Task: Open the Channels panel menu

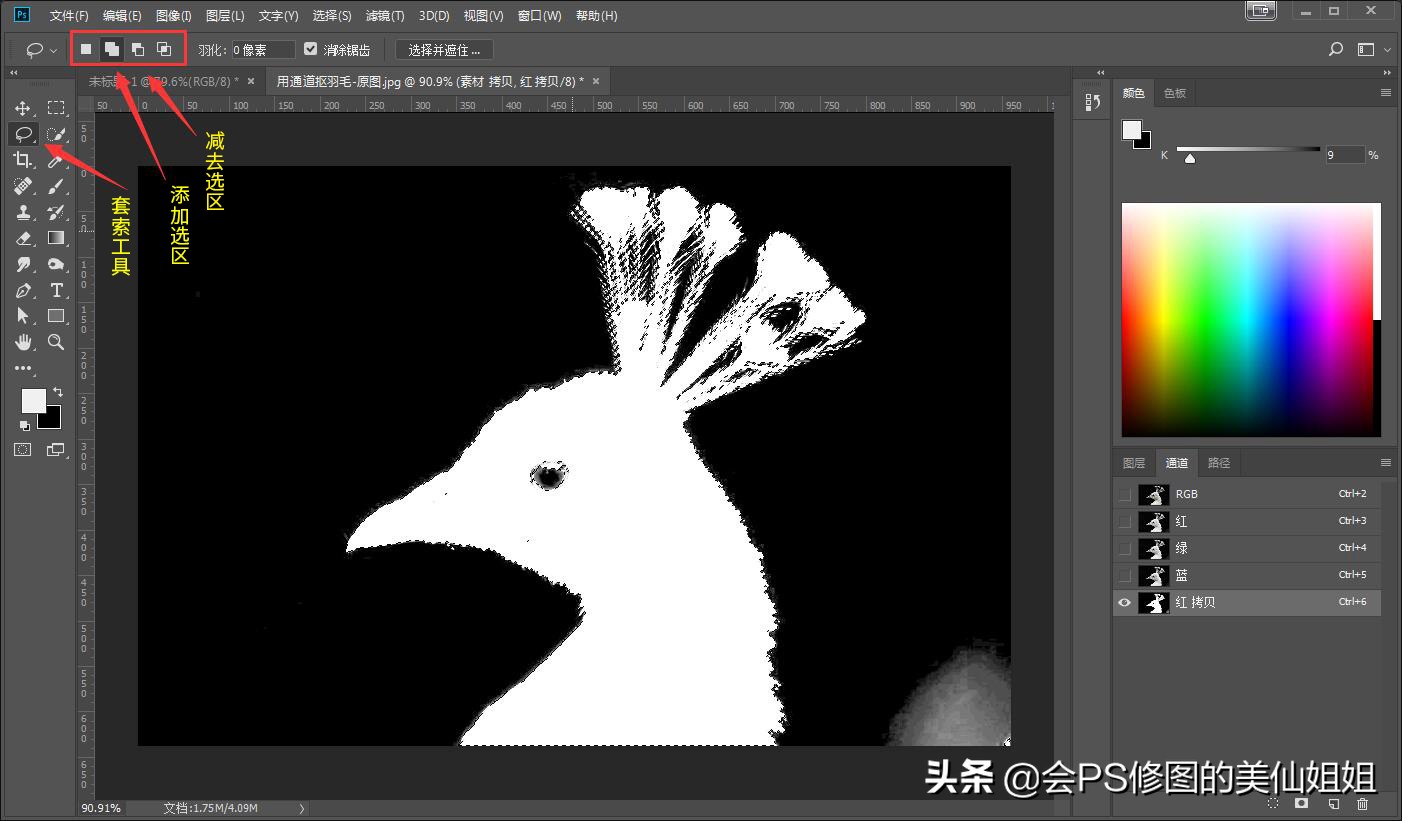Action: (1386, 462)
